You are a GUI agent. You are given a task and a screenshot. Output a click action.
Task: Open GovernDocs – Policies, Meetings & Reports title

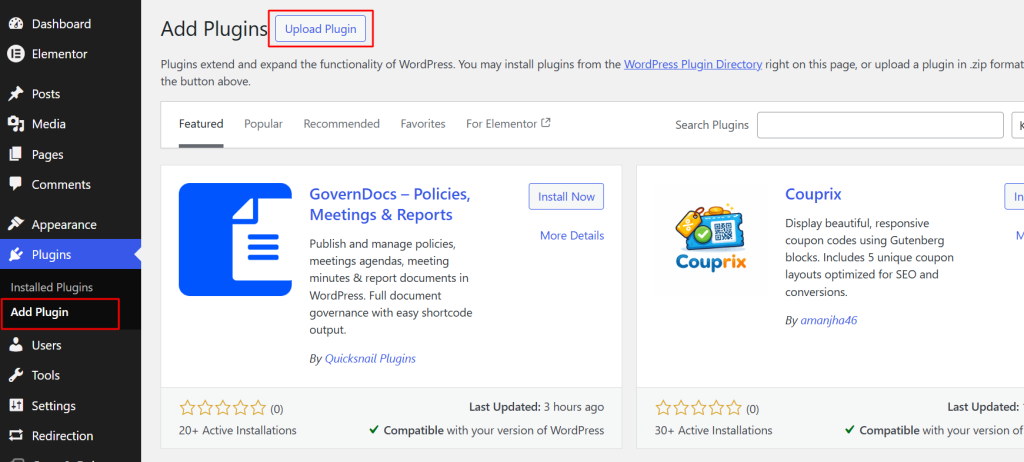390,205
